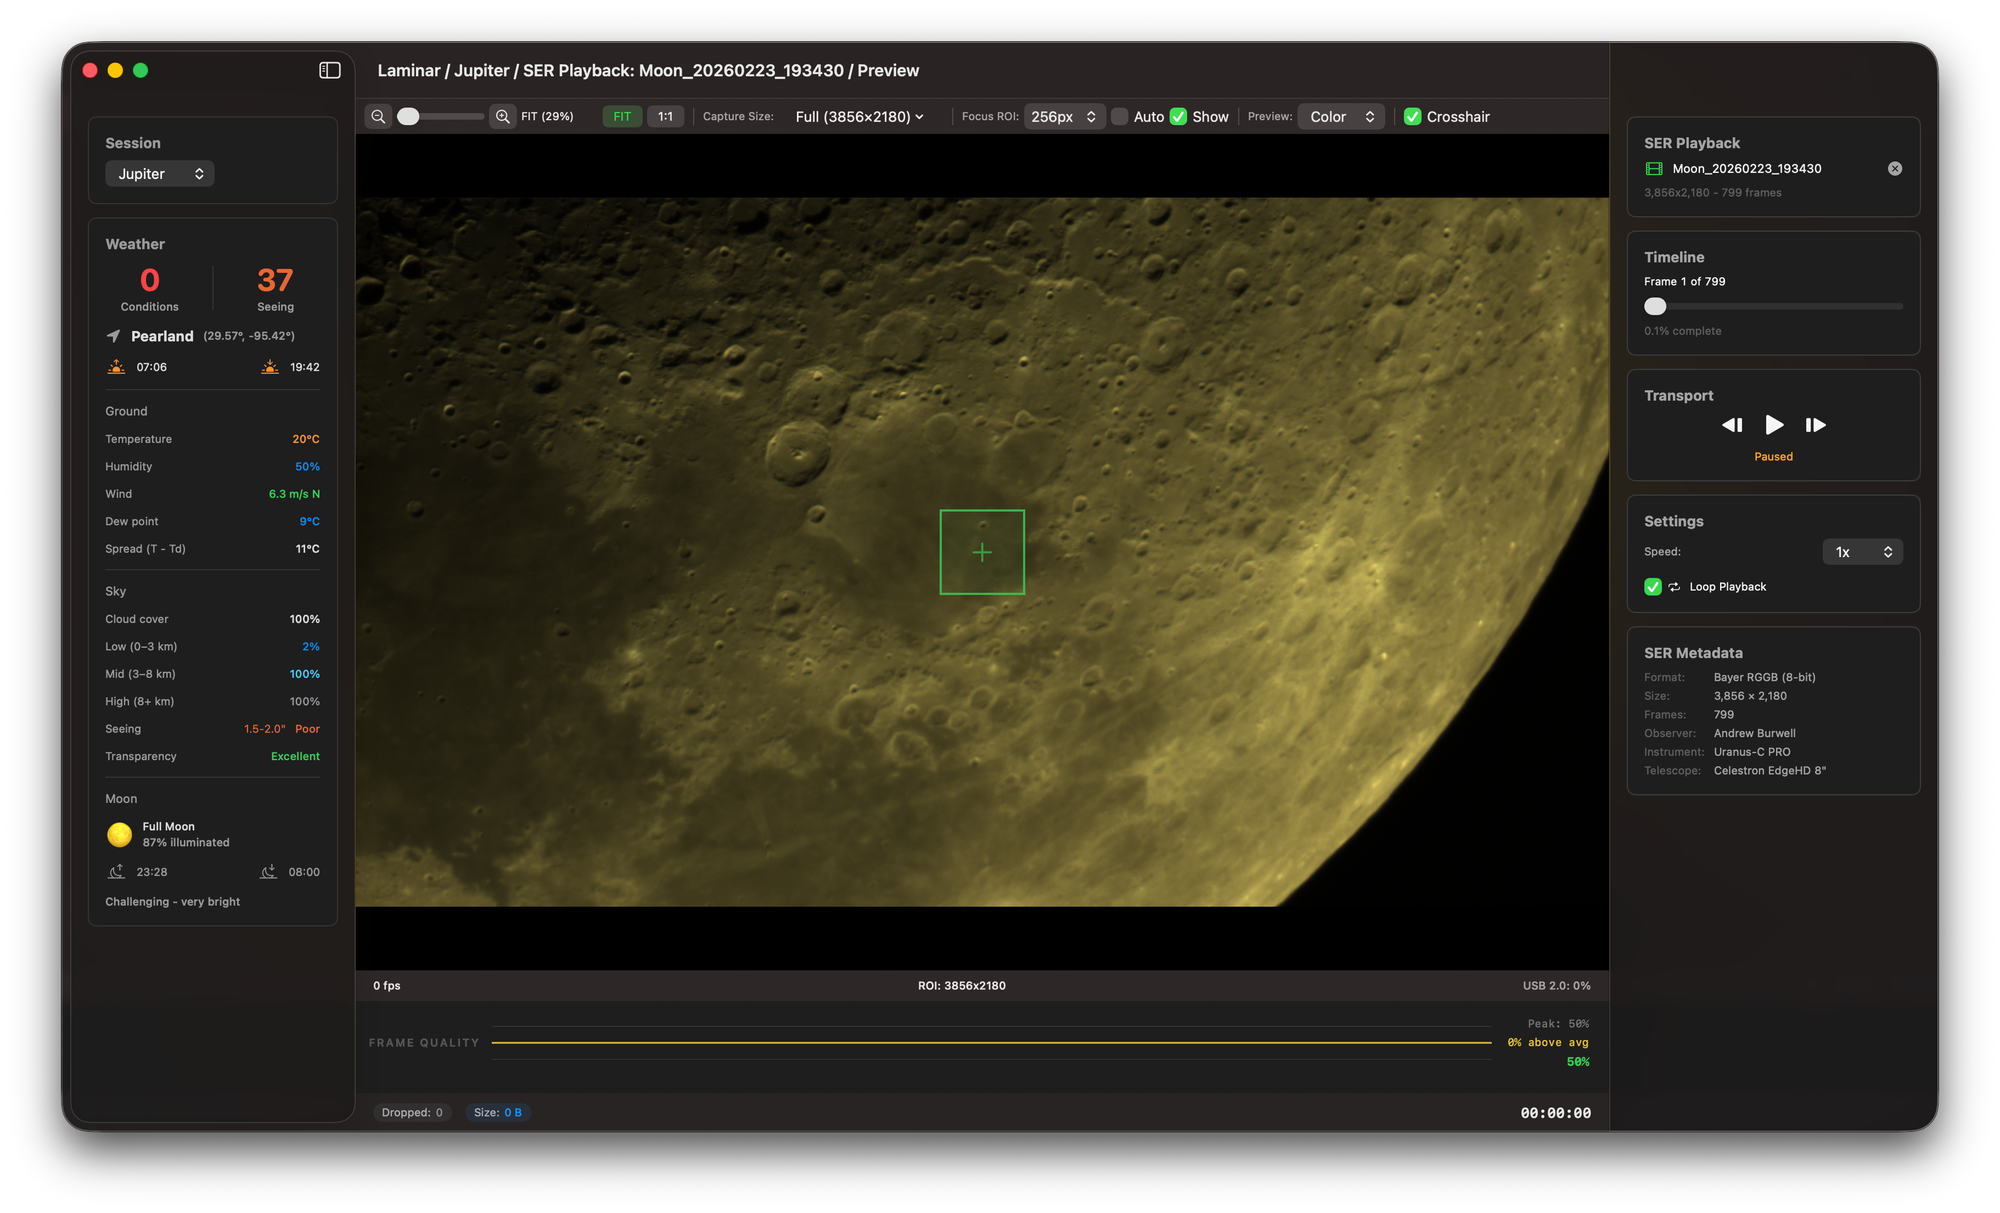
Task: Switch preview to 1:1 mode
Action: 665,116
